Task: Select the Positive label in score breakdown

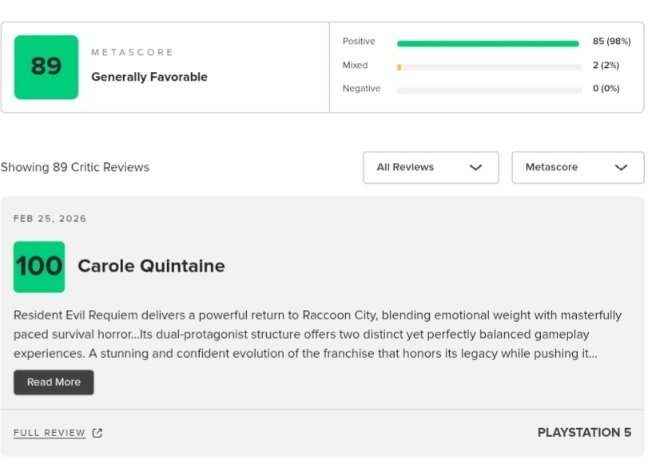Action: [x=359, y=42]
